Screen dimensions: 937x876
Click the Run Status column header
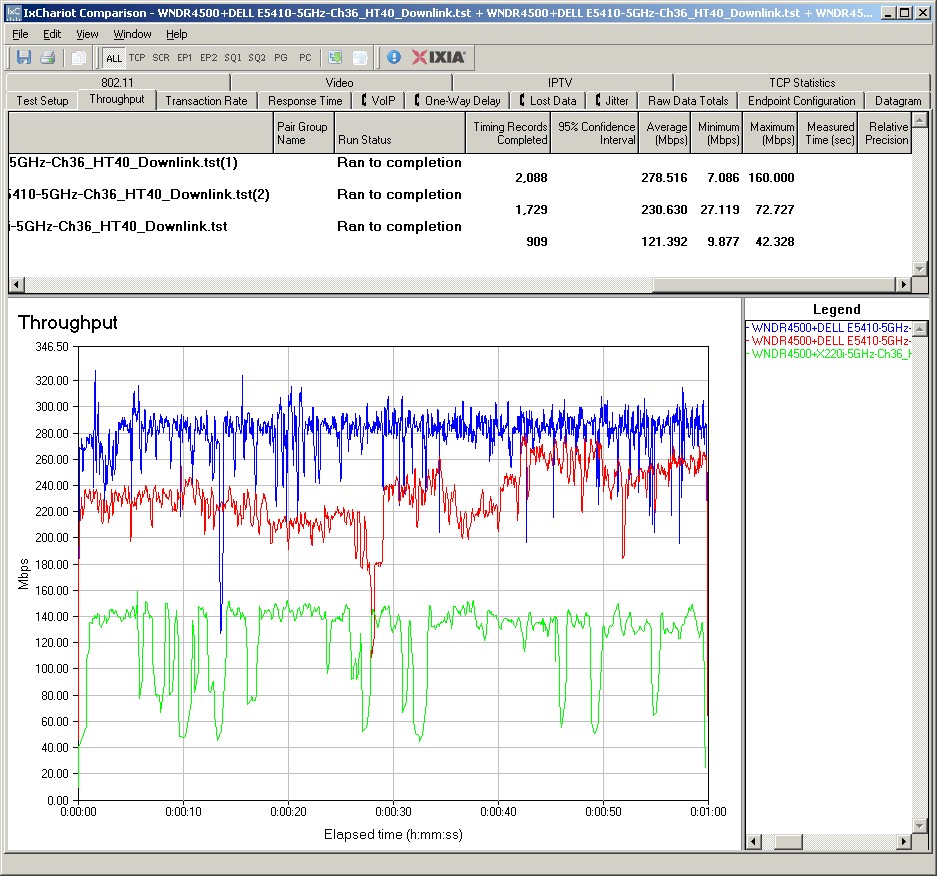coord(399,133)
